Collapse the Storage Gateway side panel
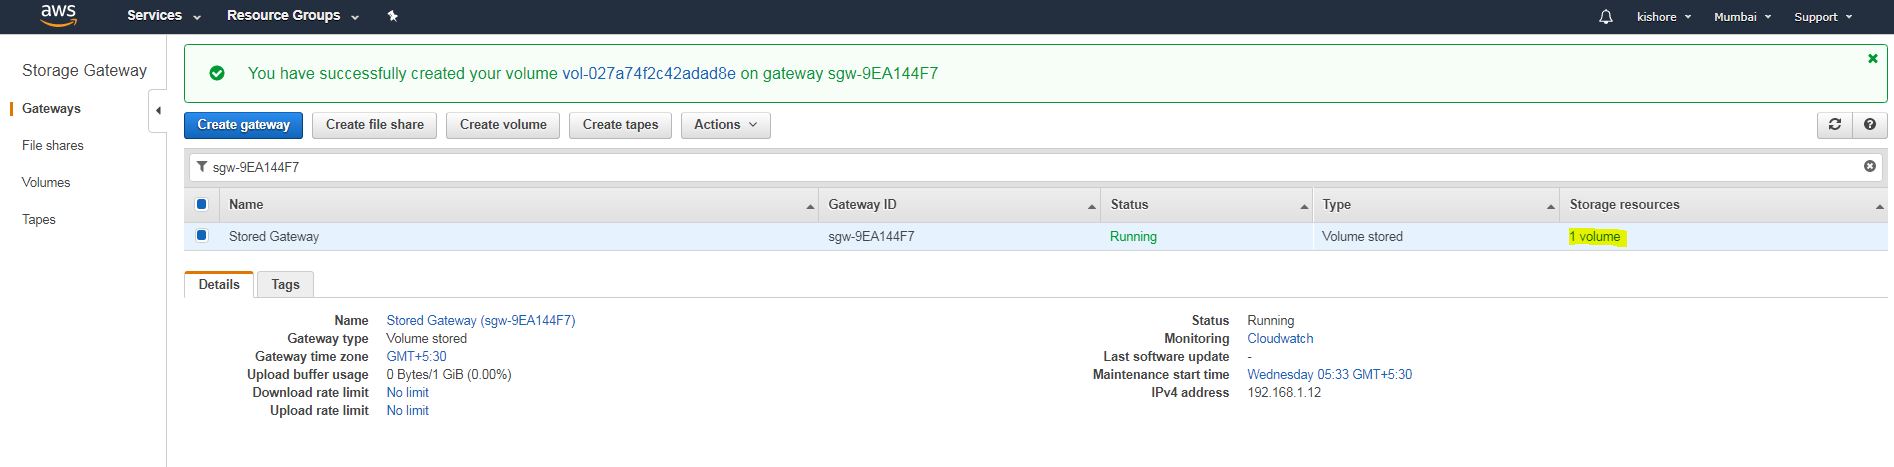 point(158,111)
